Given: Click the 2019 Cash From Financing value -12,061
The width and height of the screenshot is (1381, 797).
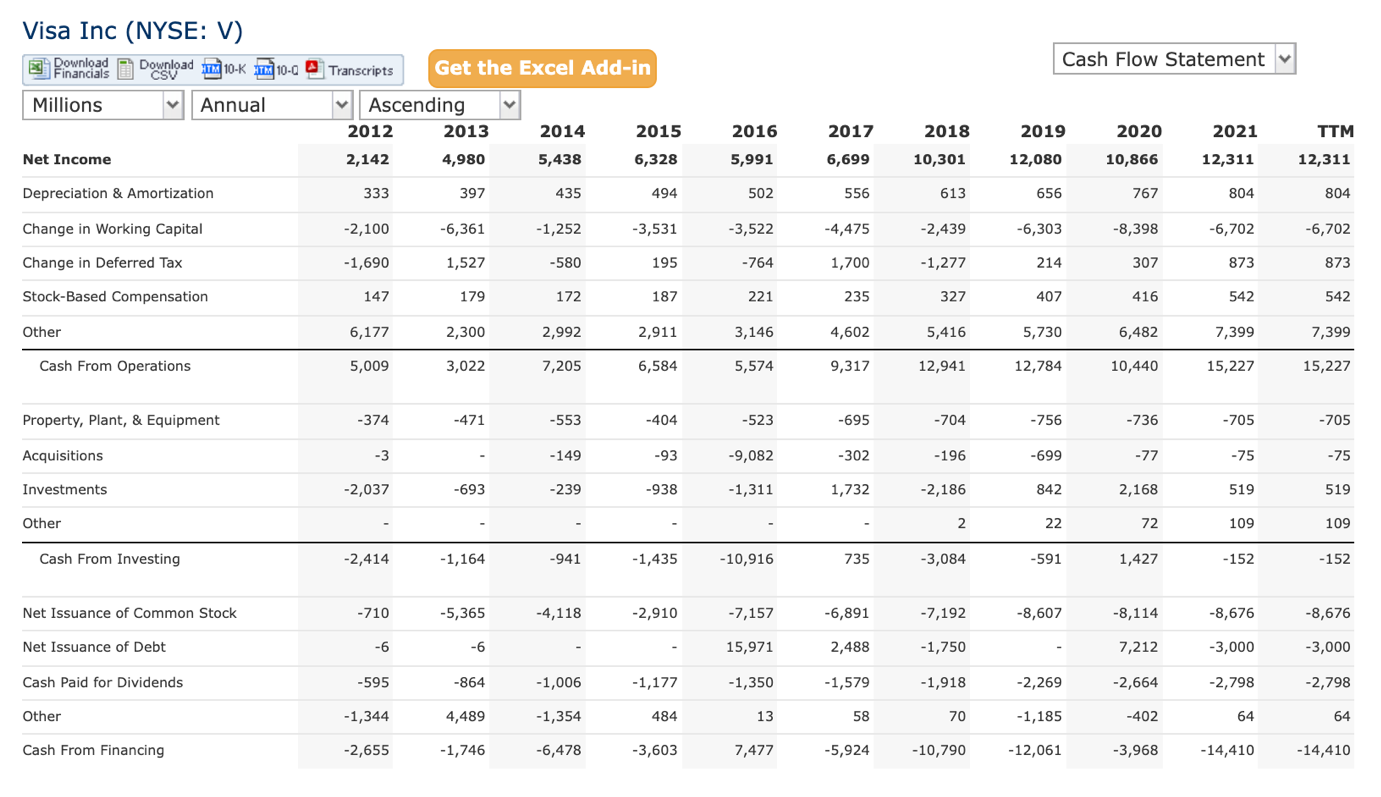Looking at the screenshot, I should coord(1034,750).
